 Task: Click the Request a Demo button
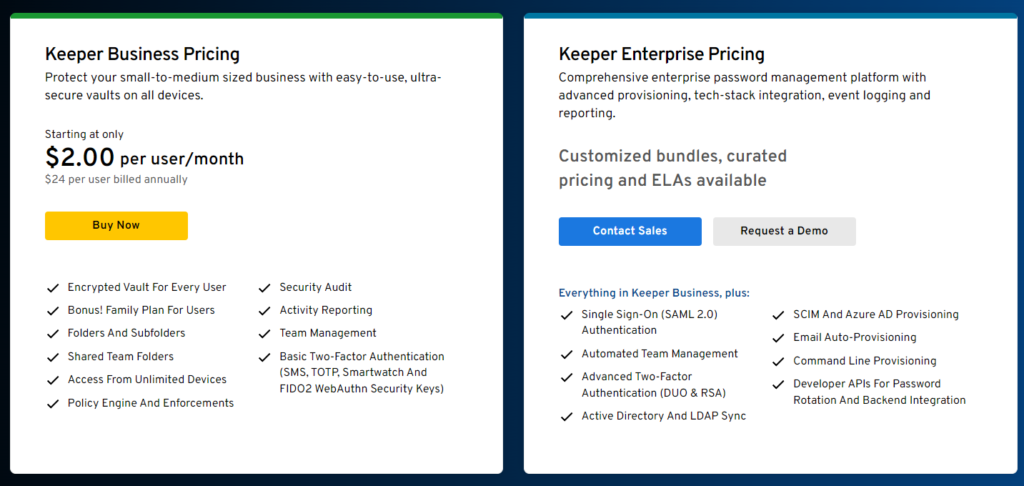click(x=784, y=231)
